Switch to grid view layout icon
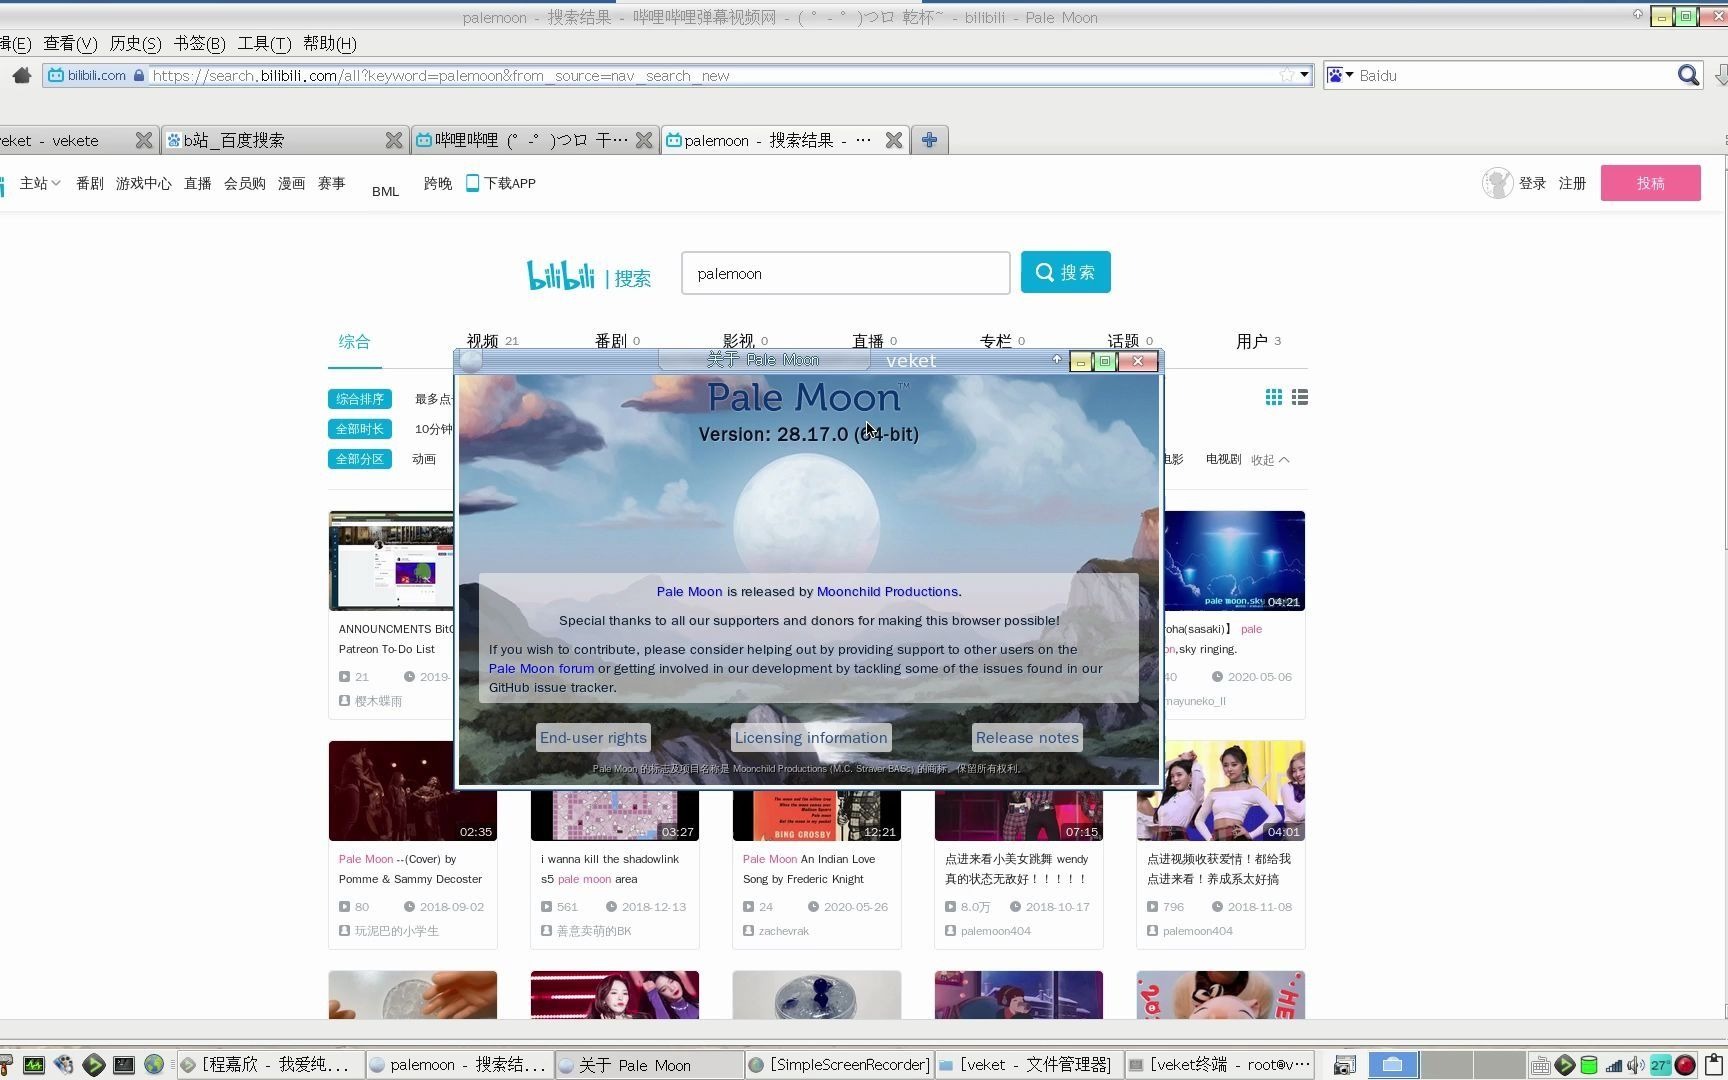The image size is (1728, 1080). click(x=1273, y=398)
